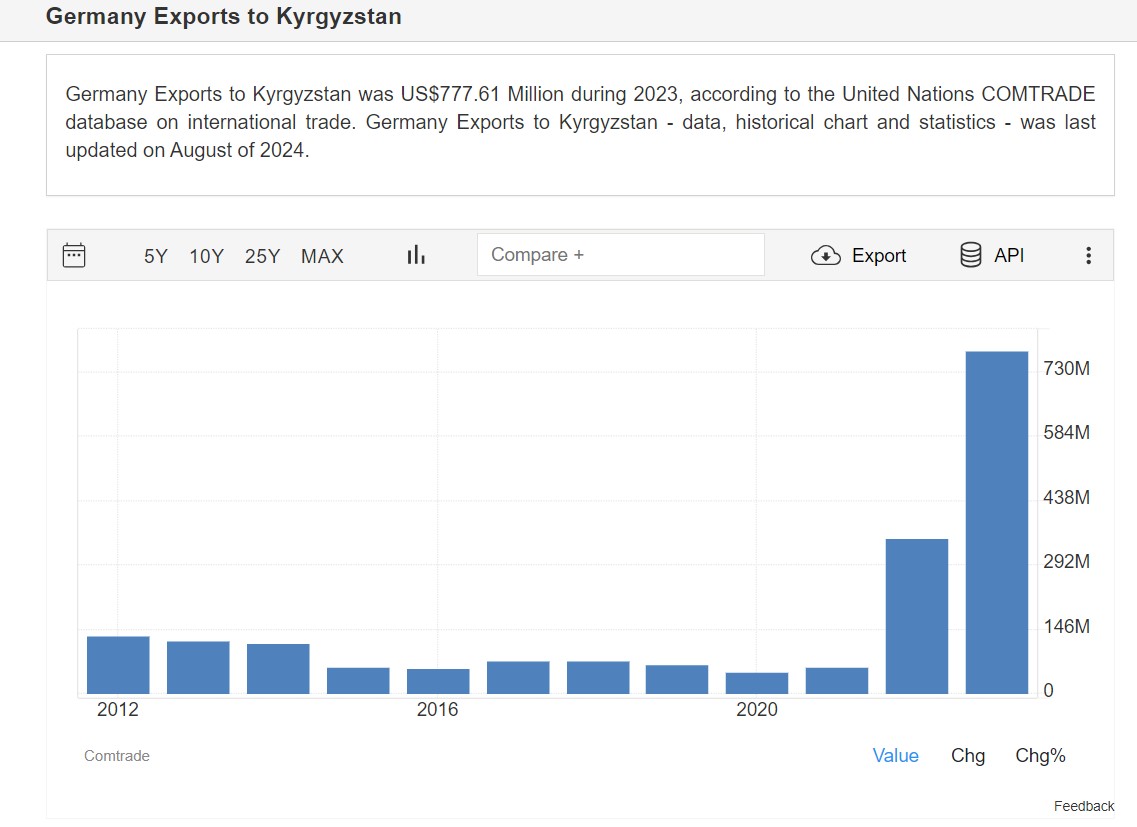Viewport: 1137px width, 827px height.
Task: Select the 25Y time range
Action: [262, 256]
